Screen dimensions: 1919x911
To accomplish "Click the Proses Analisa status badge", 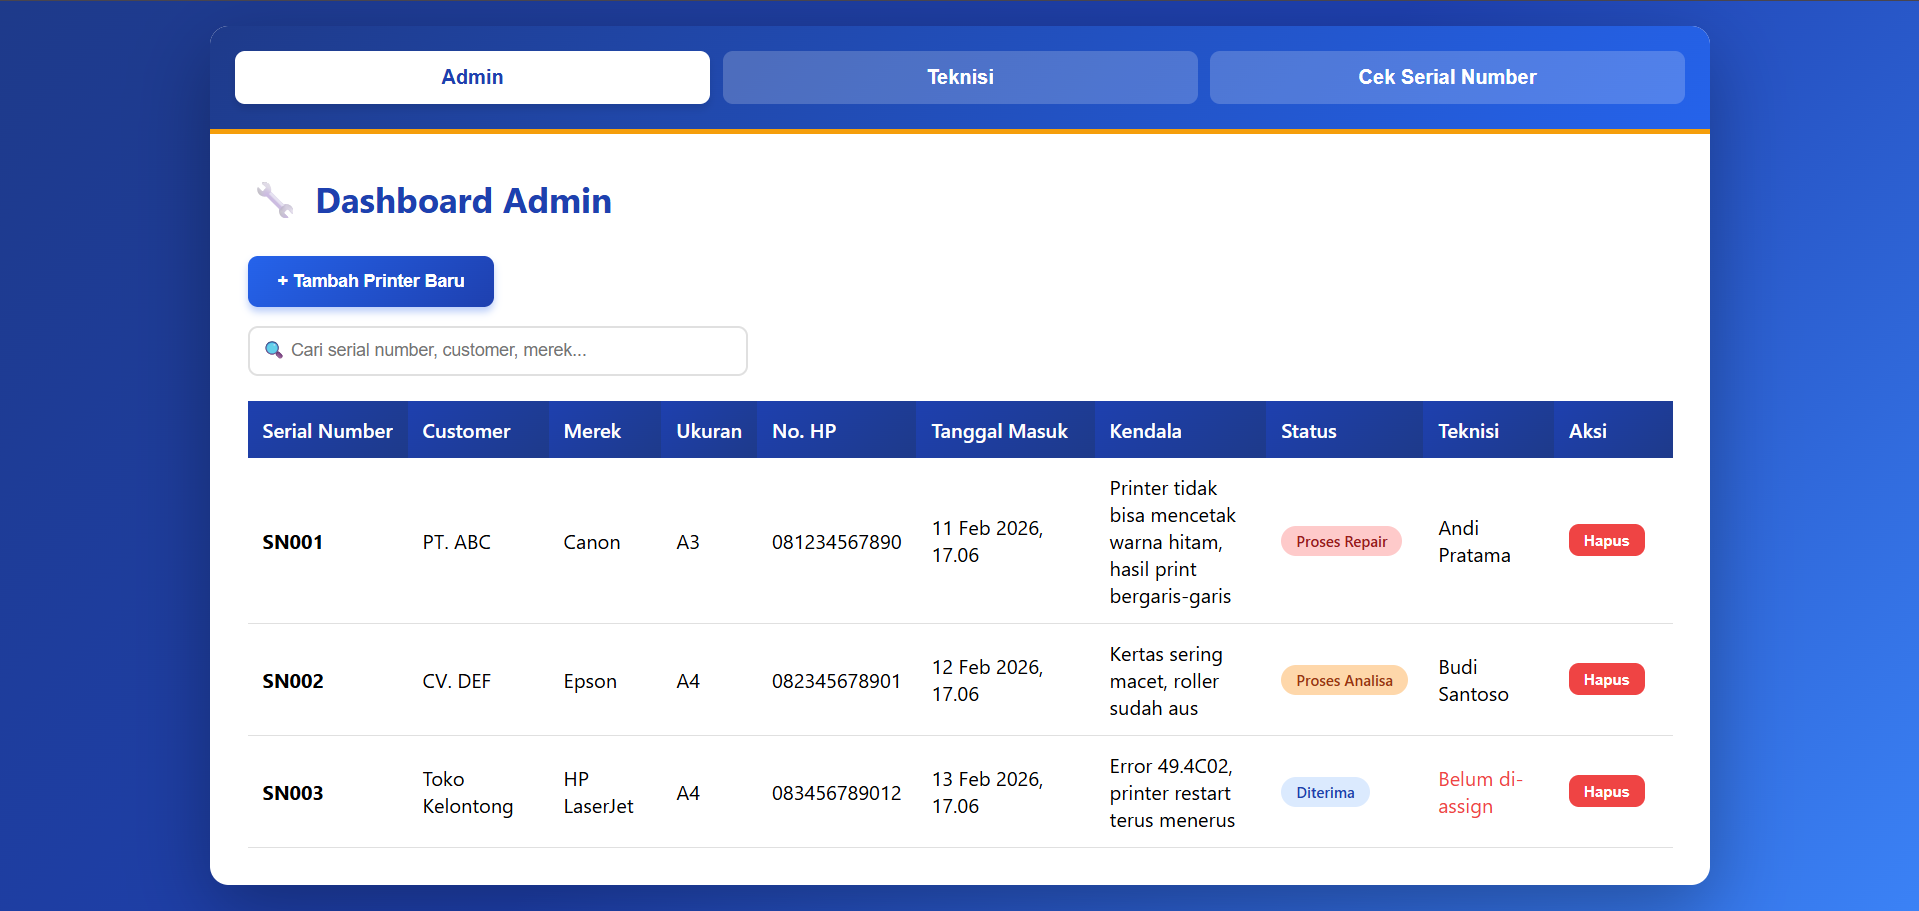I will pyautogui.click(x=1343, y=679).
